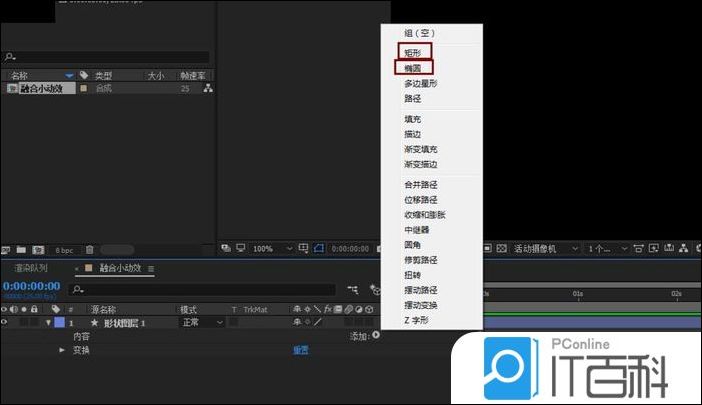Viewport: 702px width, 405px height.
Task: Click the always preview this view icon
Action: tap(226, 248)
